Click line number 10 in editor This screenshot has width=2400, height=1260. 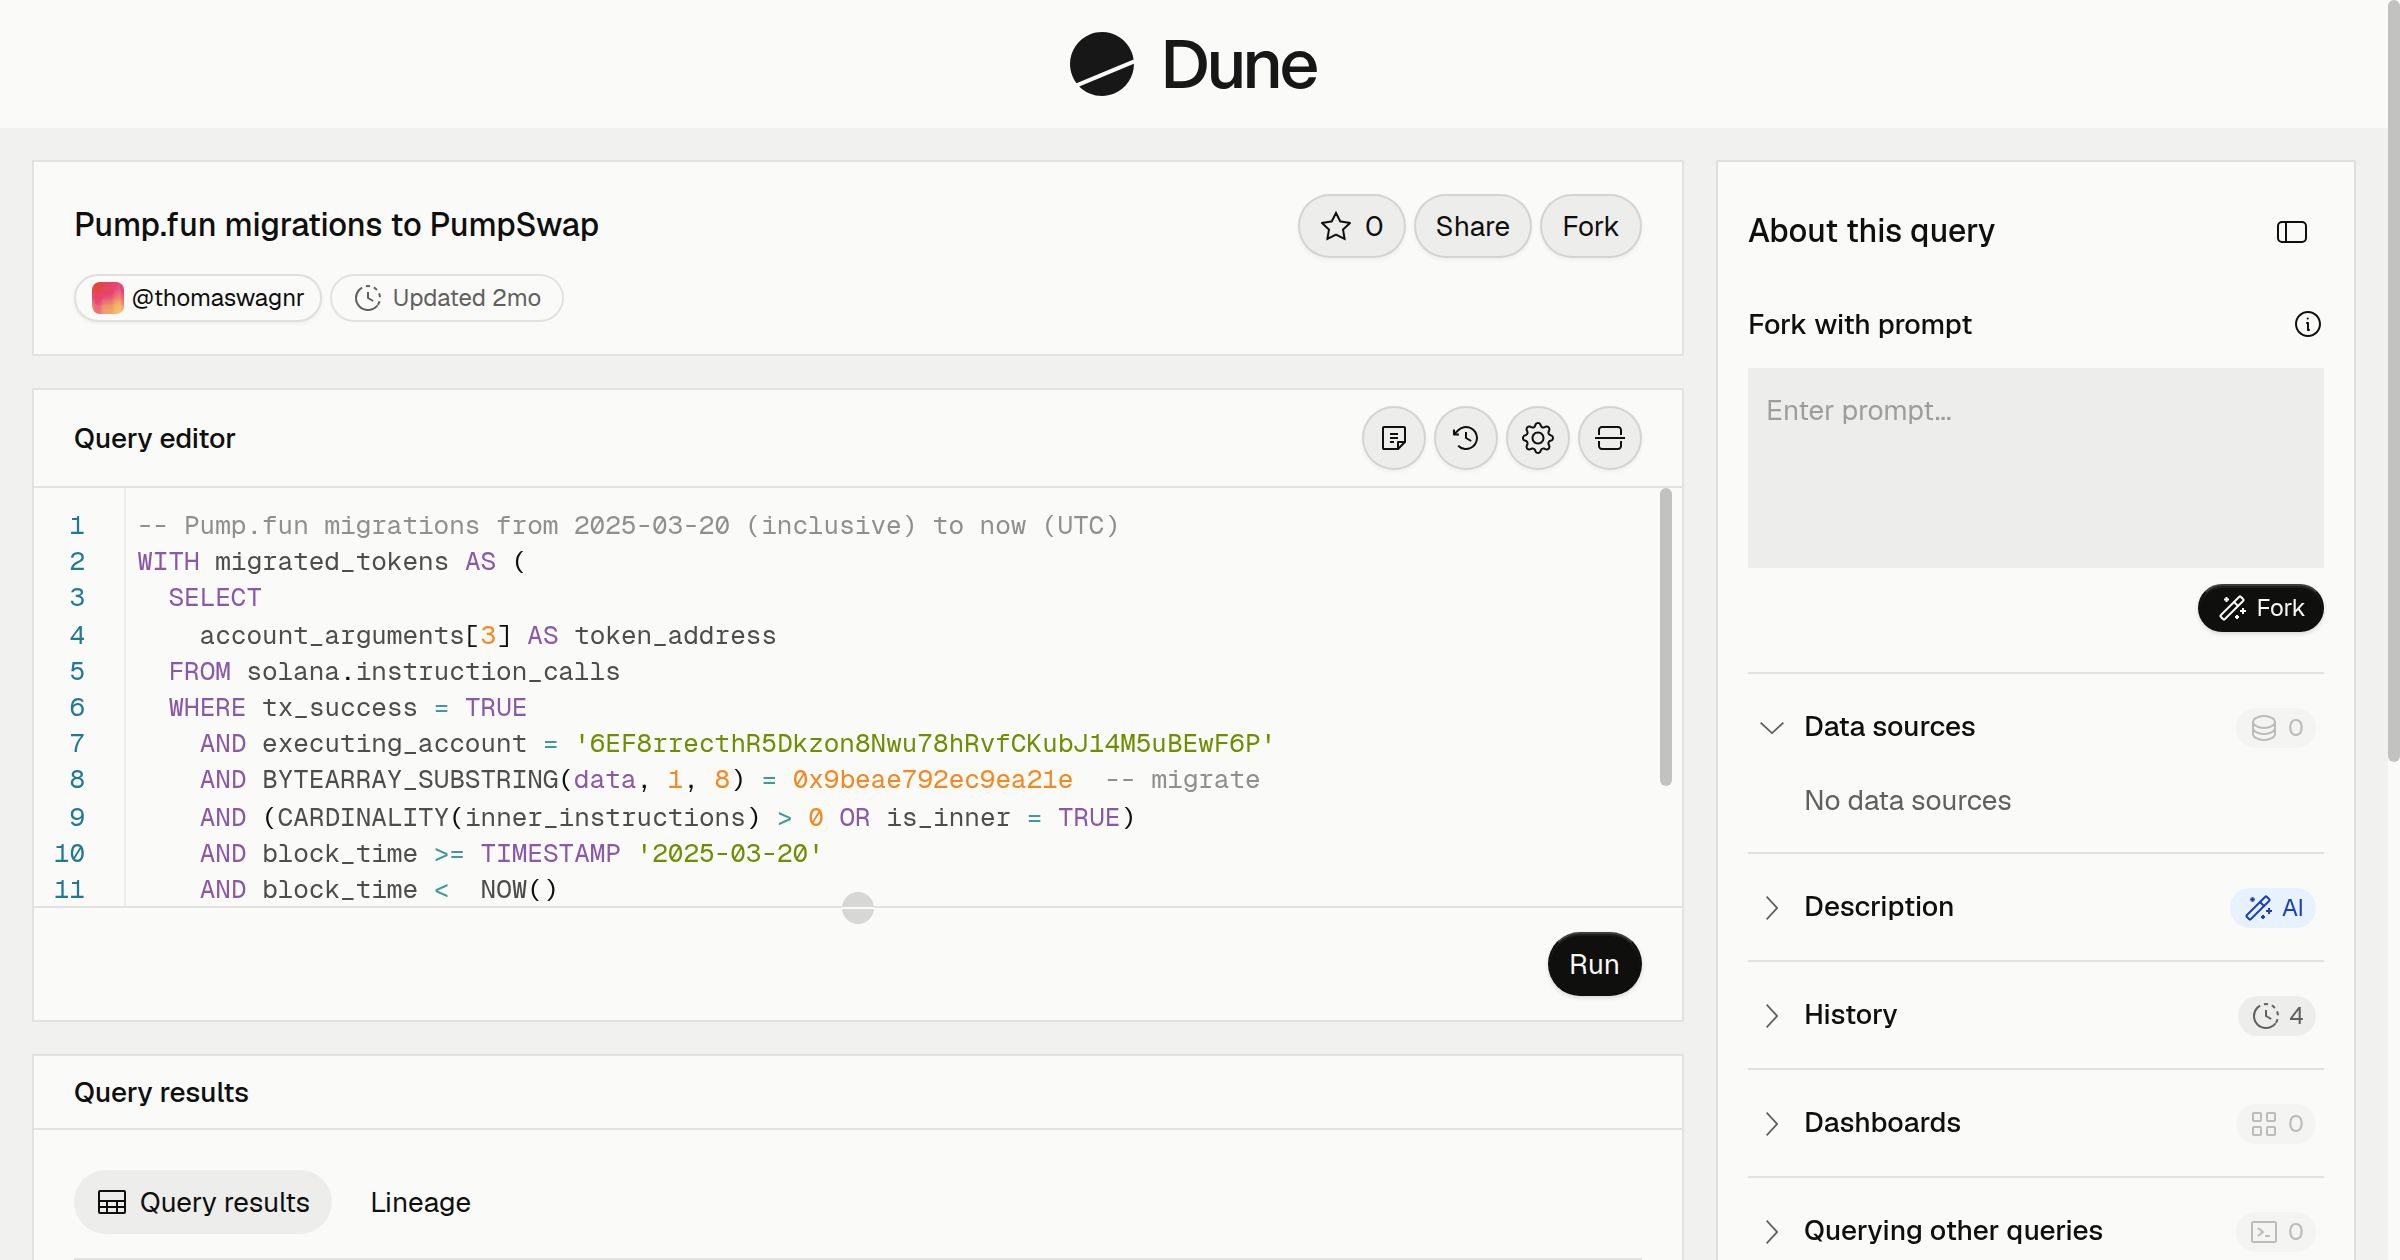point(69,853)
